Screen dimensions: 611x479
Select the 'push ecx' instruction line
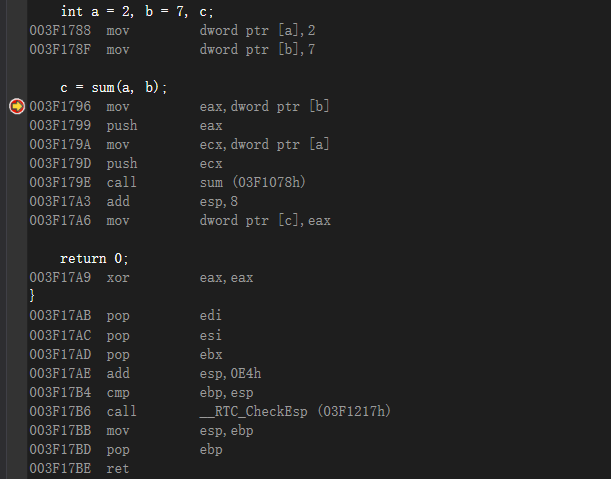[x=126, y=164]
